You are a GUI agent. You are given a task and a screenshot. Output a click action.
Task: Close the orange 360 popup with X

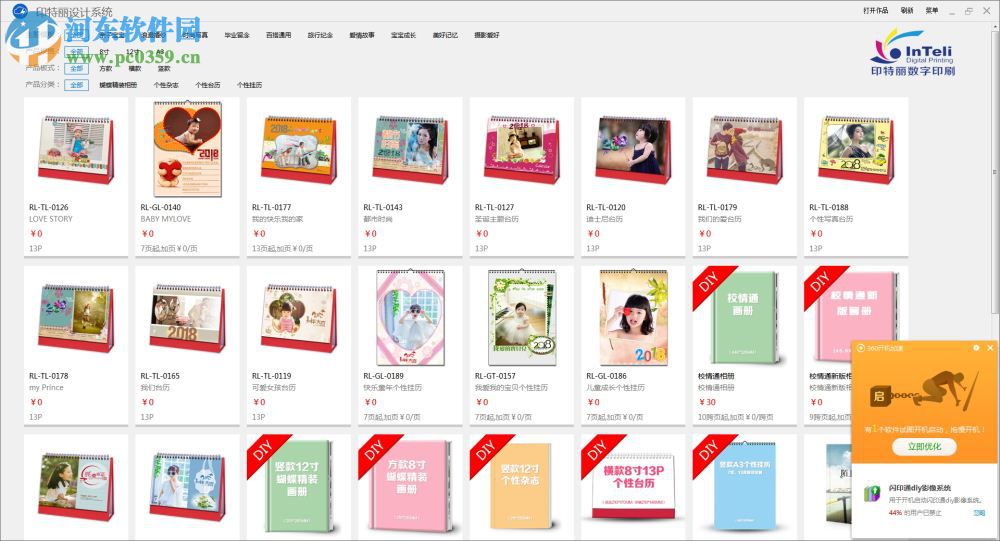[x=990, y=348]
